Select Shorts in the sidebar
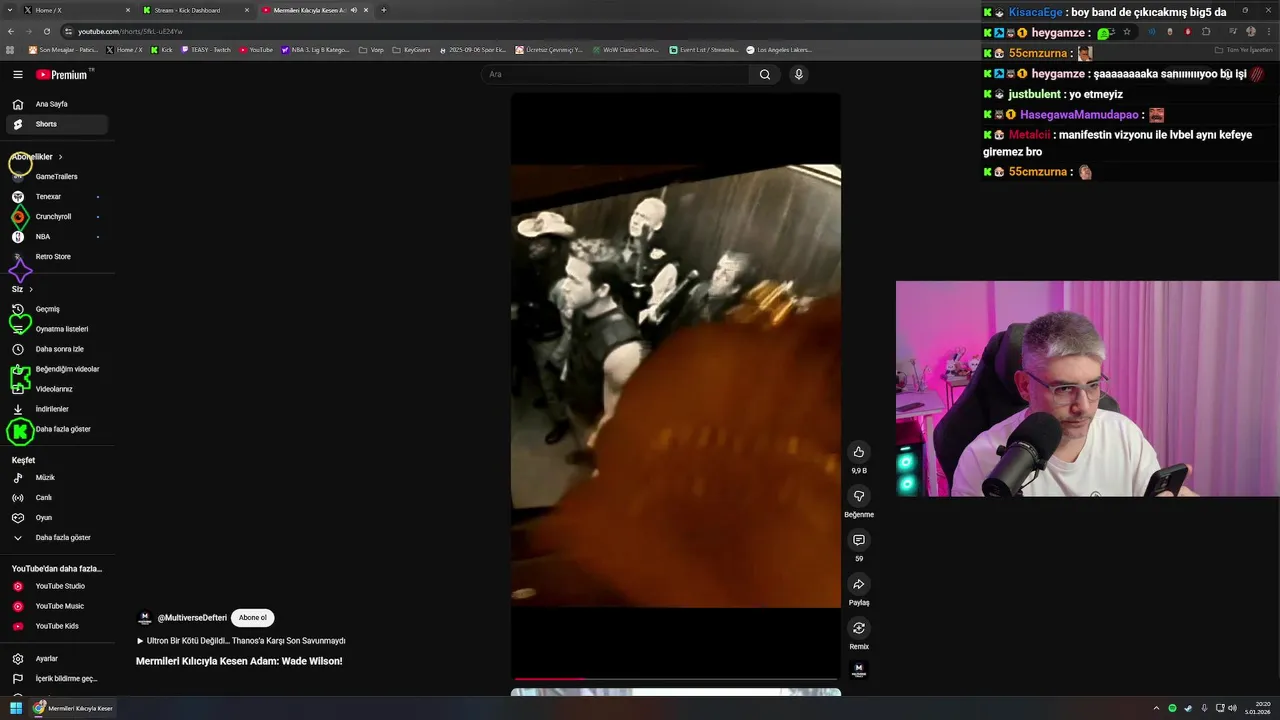This screenshot has height=720, width=1280. click(58, 124)
